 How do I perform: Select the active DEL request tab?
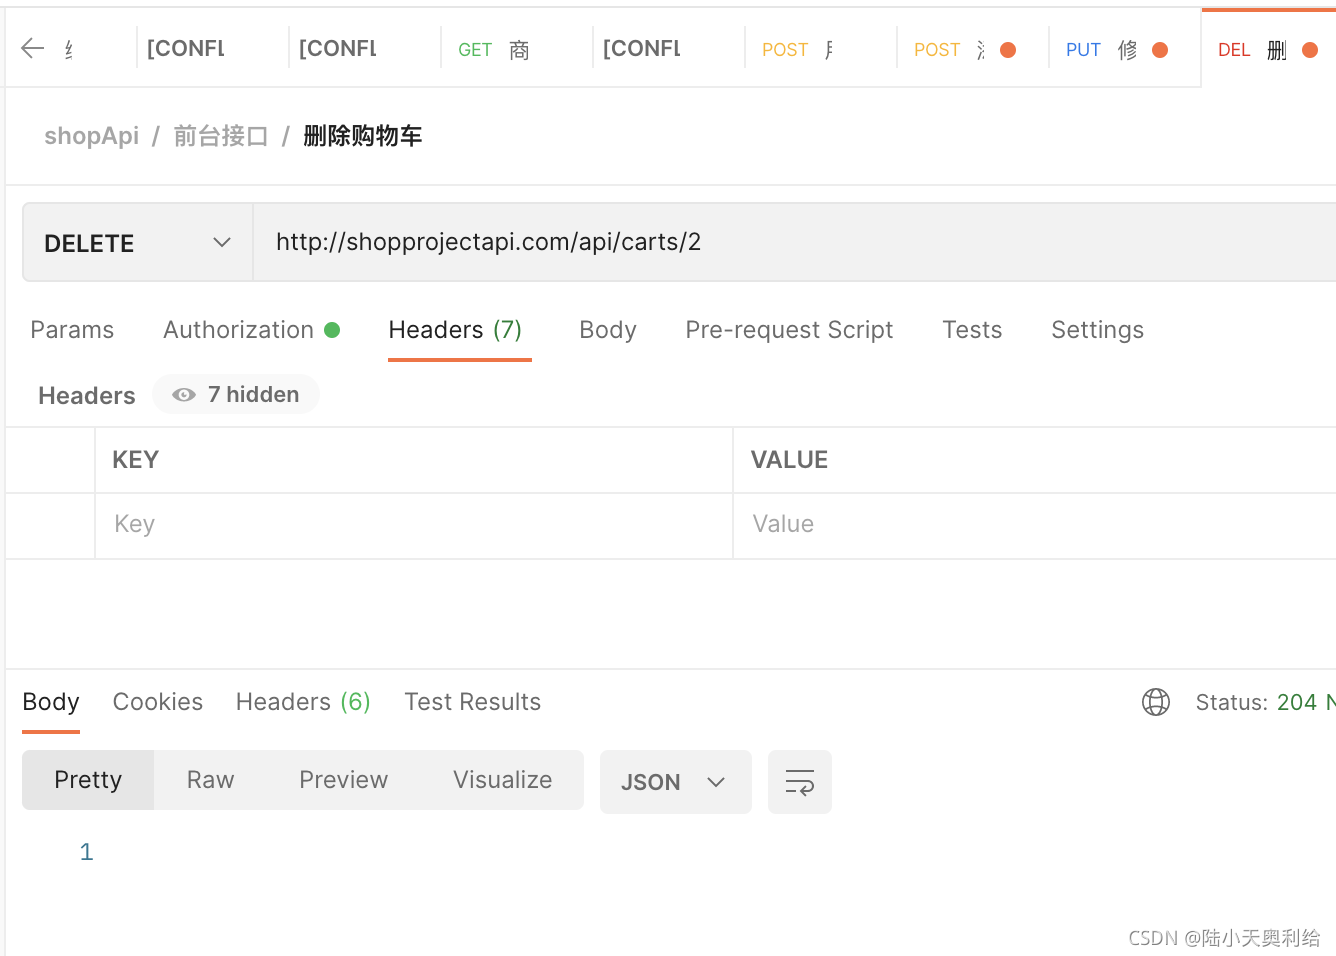(x=1268, y=48)
